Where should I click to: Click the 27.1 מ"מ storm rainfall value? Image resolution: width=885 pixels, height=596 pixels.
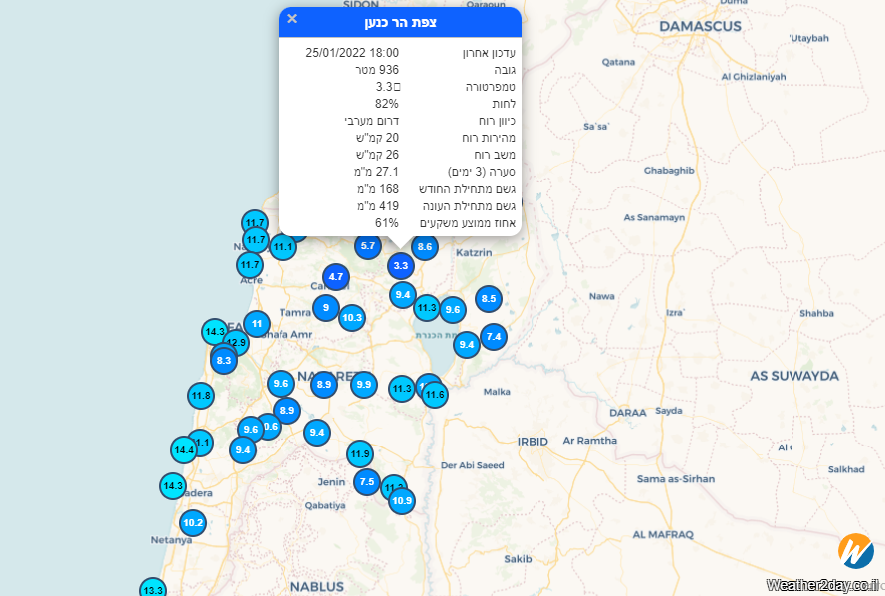376,172
